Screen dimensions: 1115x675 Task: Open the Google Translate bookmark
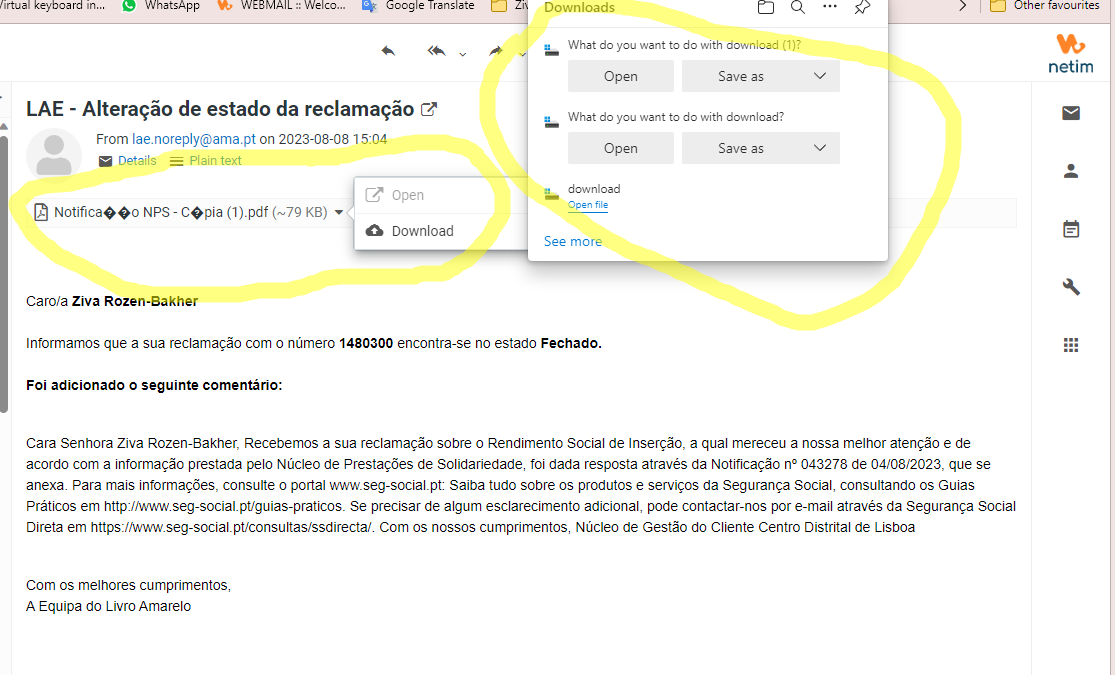click(x=418, y=6)
